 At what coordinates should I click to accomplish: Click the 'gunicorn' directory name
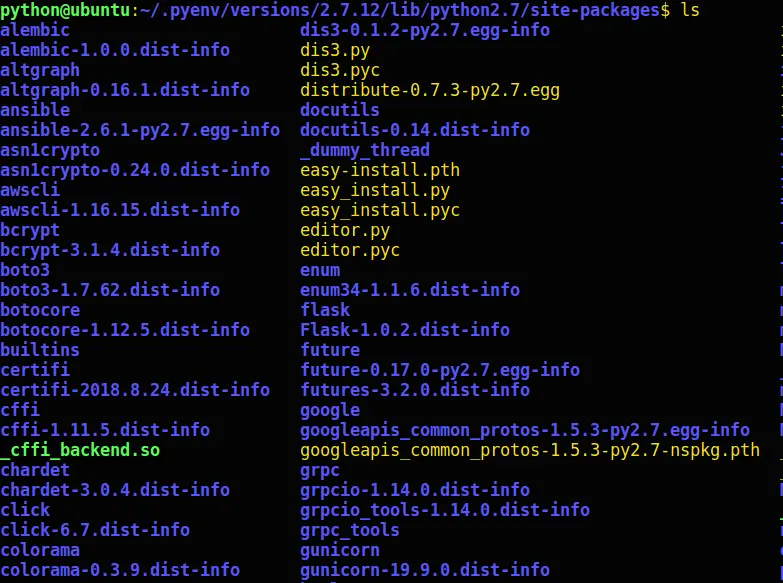click(340, 550)
